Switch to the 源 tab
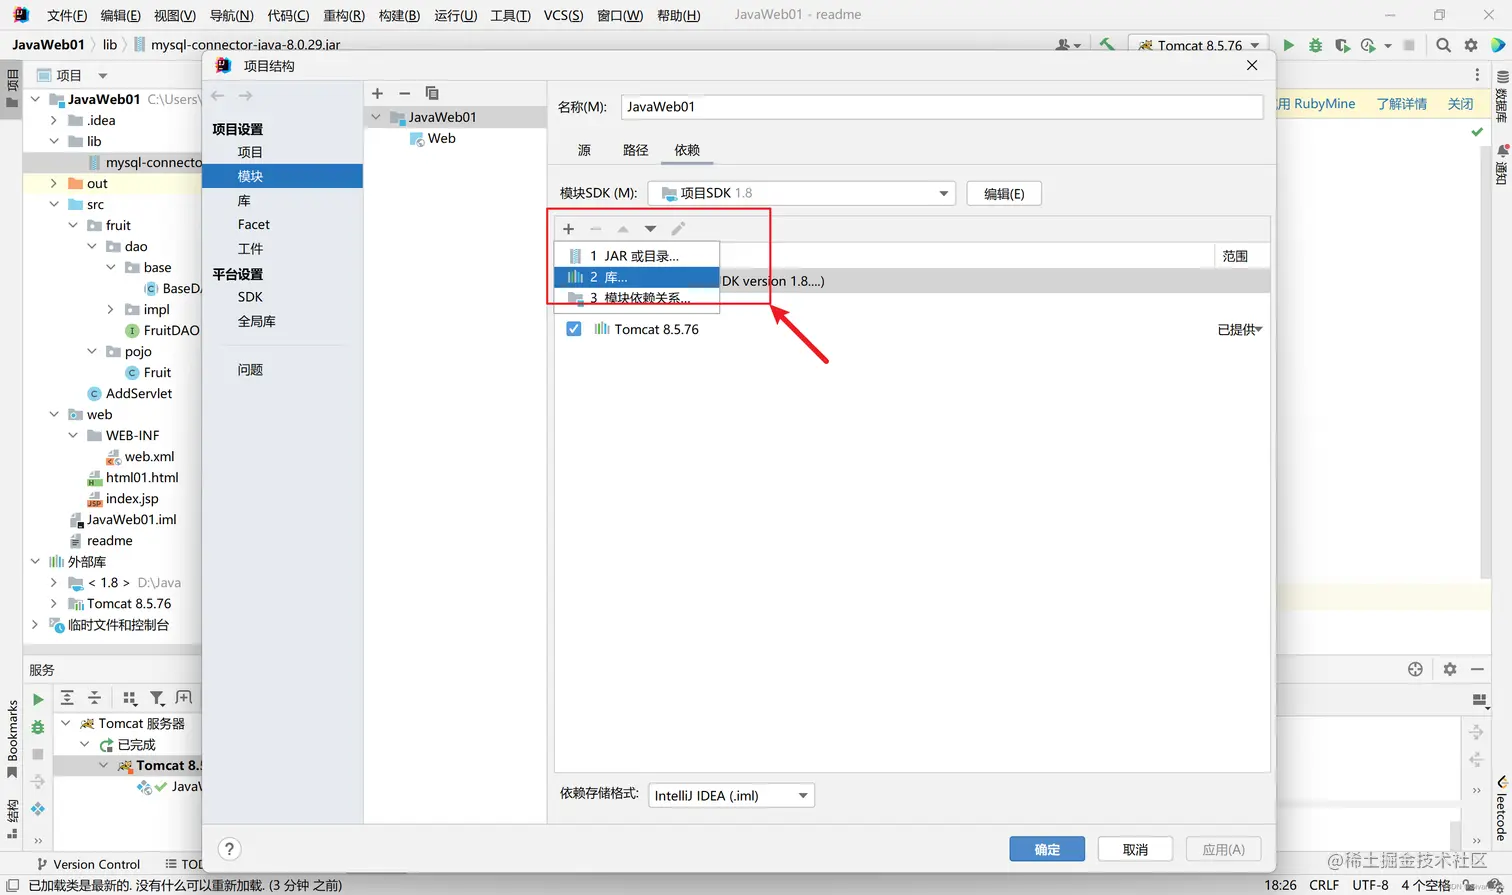Viewport: 1512px width, 895px height. tap(584, 150)
